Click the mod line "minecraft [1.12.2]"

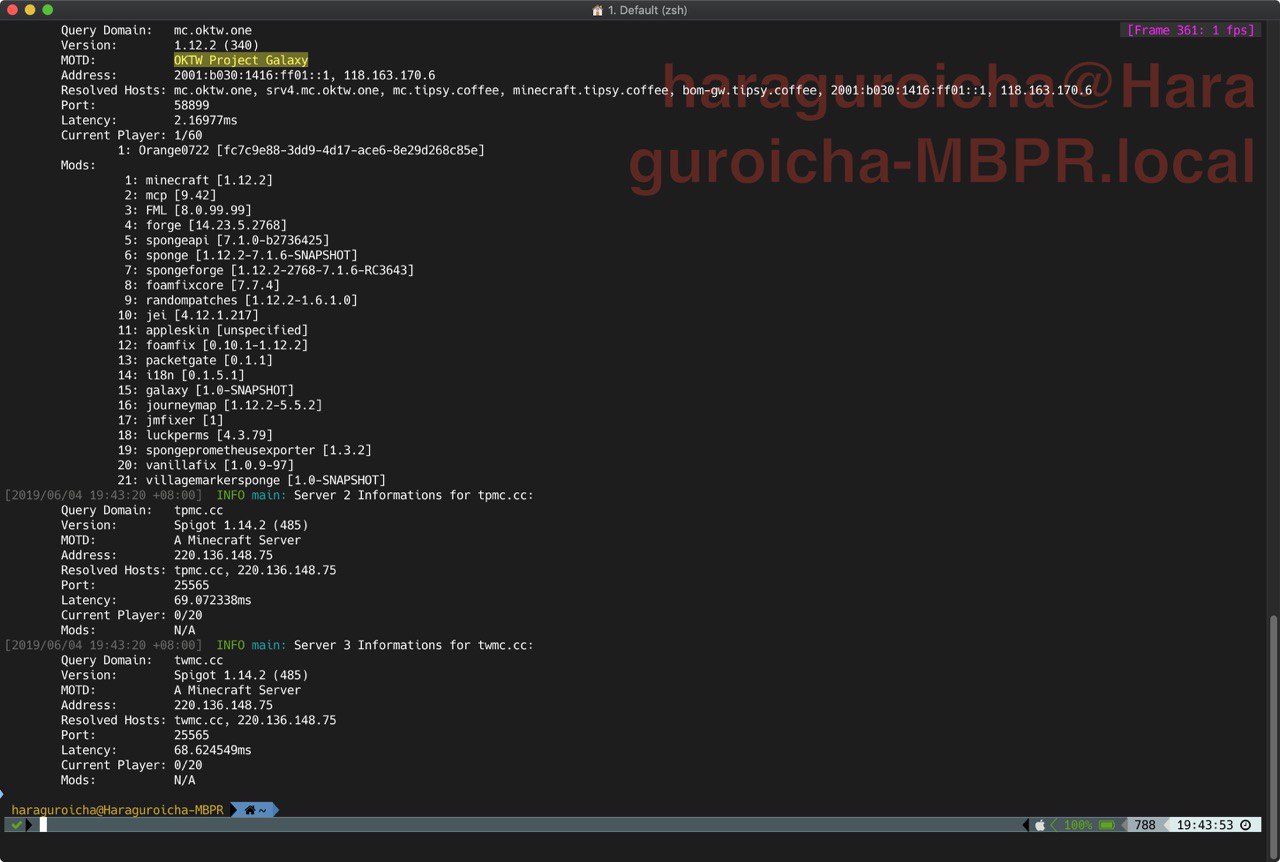coord(209,180)
